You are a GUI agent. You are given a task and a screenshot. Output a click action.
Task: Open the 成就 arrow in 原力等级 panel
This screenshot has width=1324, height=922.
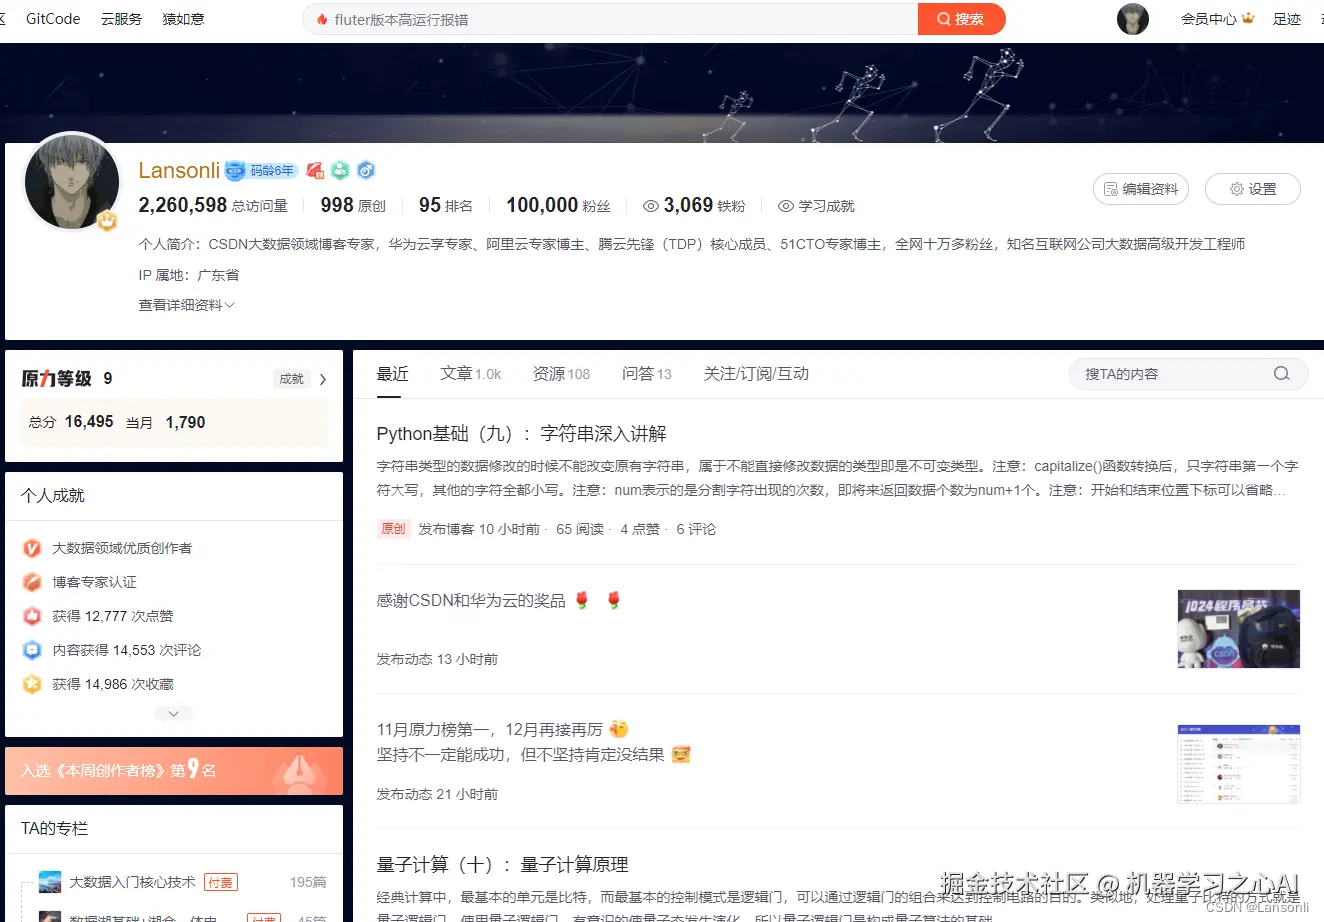click(x=322, y=379)
